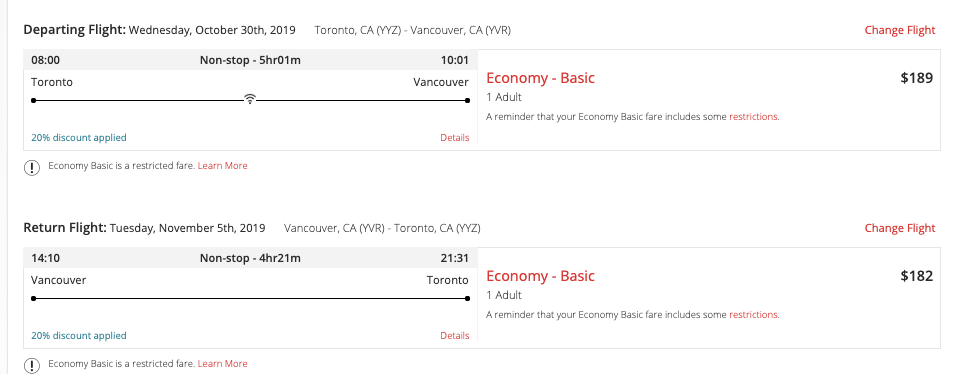Click the warning icon under return flight
This screenshot has width=955, height=374.
(x=32, y=365)
